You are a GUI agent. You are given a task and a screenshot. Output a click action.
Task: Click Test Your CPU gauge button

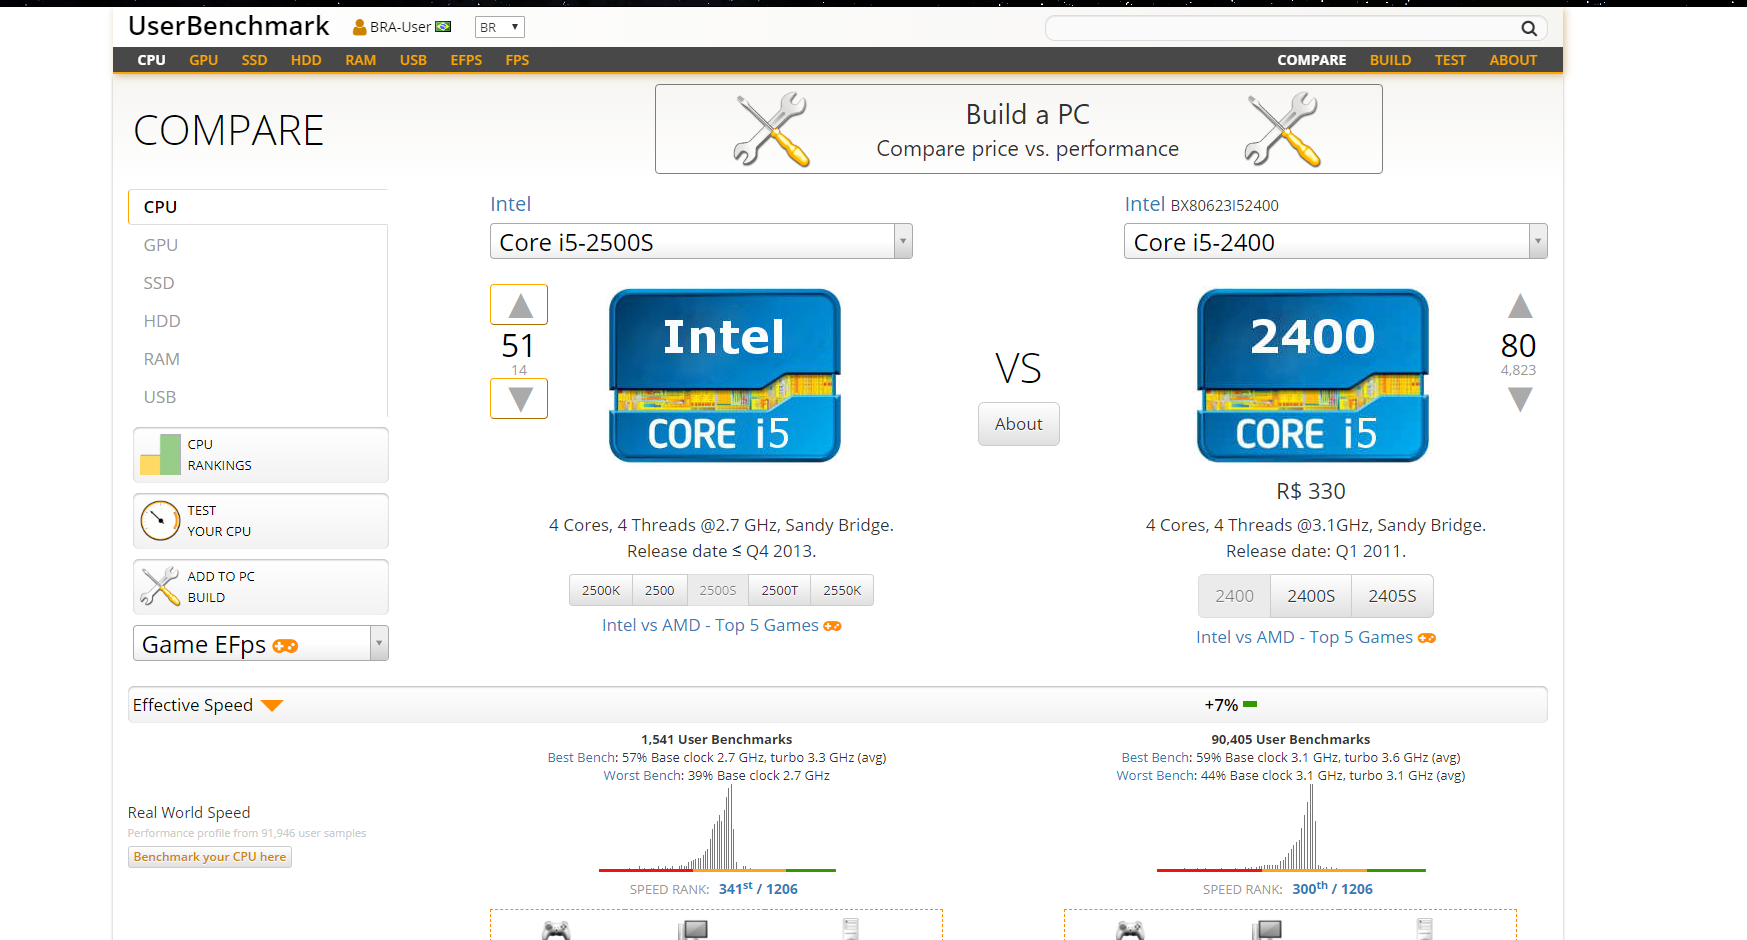coord(261,521)
